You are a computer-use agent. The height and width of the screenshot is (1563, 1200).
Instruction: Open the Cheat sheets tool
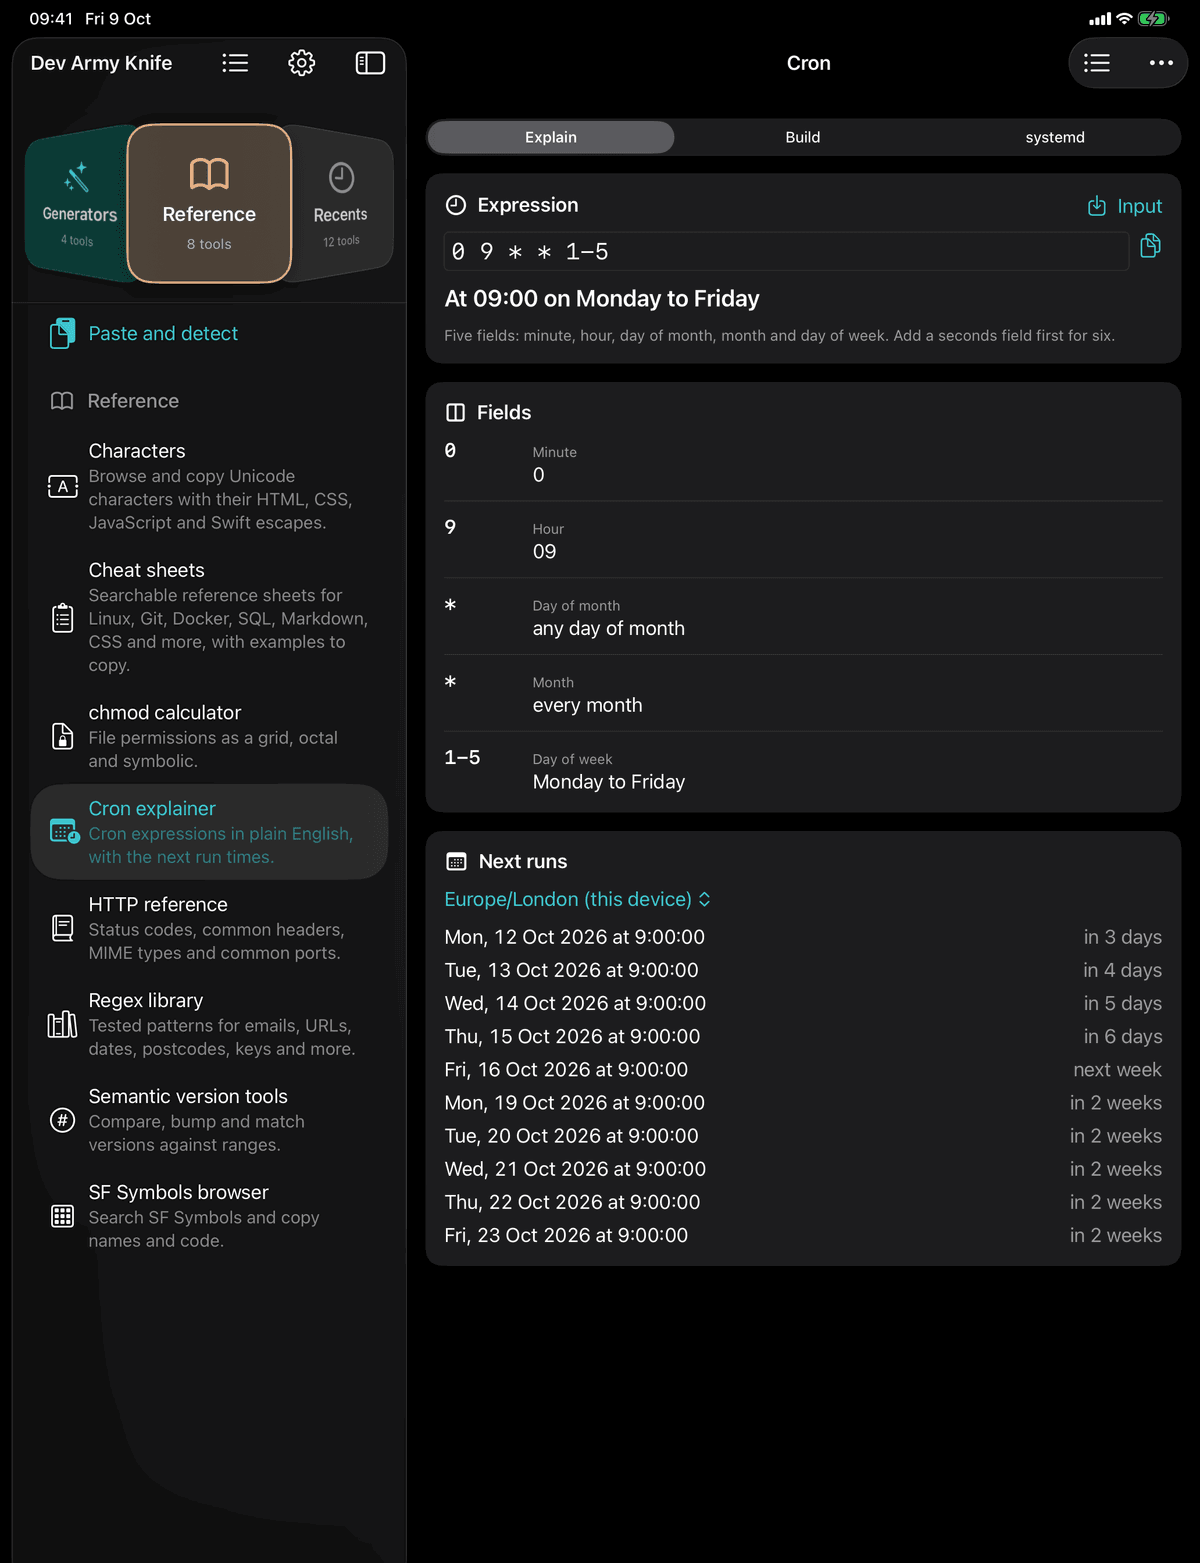tap(210, 617)
